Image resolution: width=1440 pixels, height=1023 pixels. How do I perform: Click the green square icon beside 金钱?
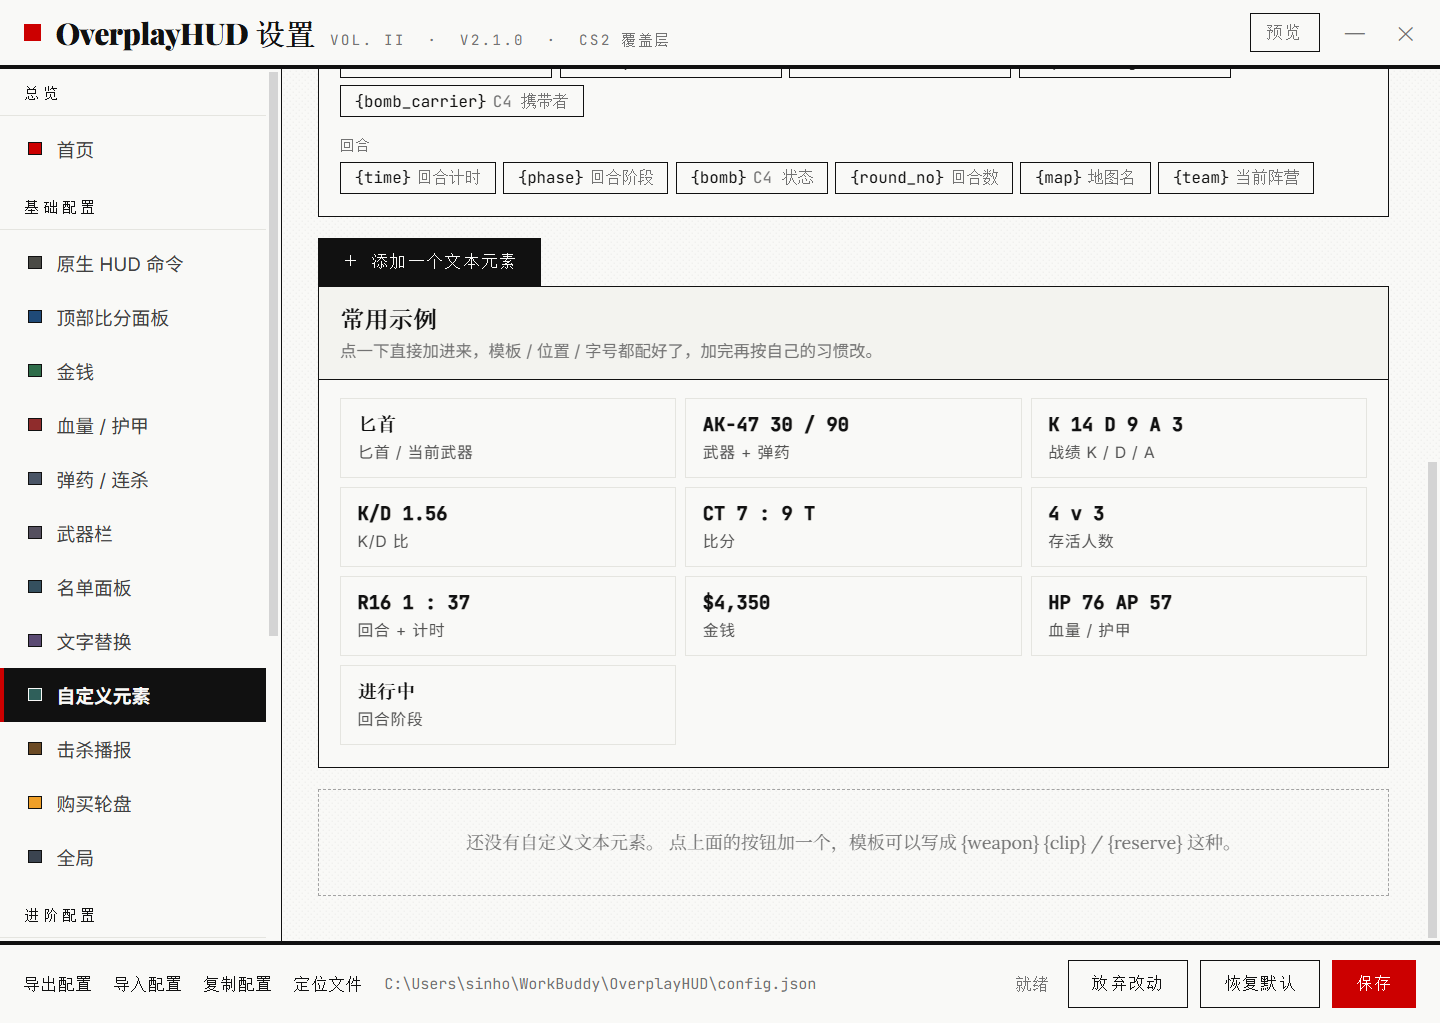35,371
